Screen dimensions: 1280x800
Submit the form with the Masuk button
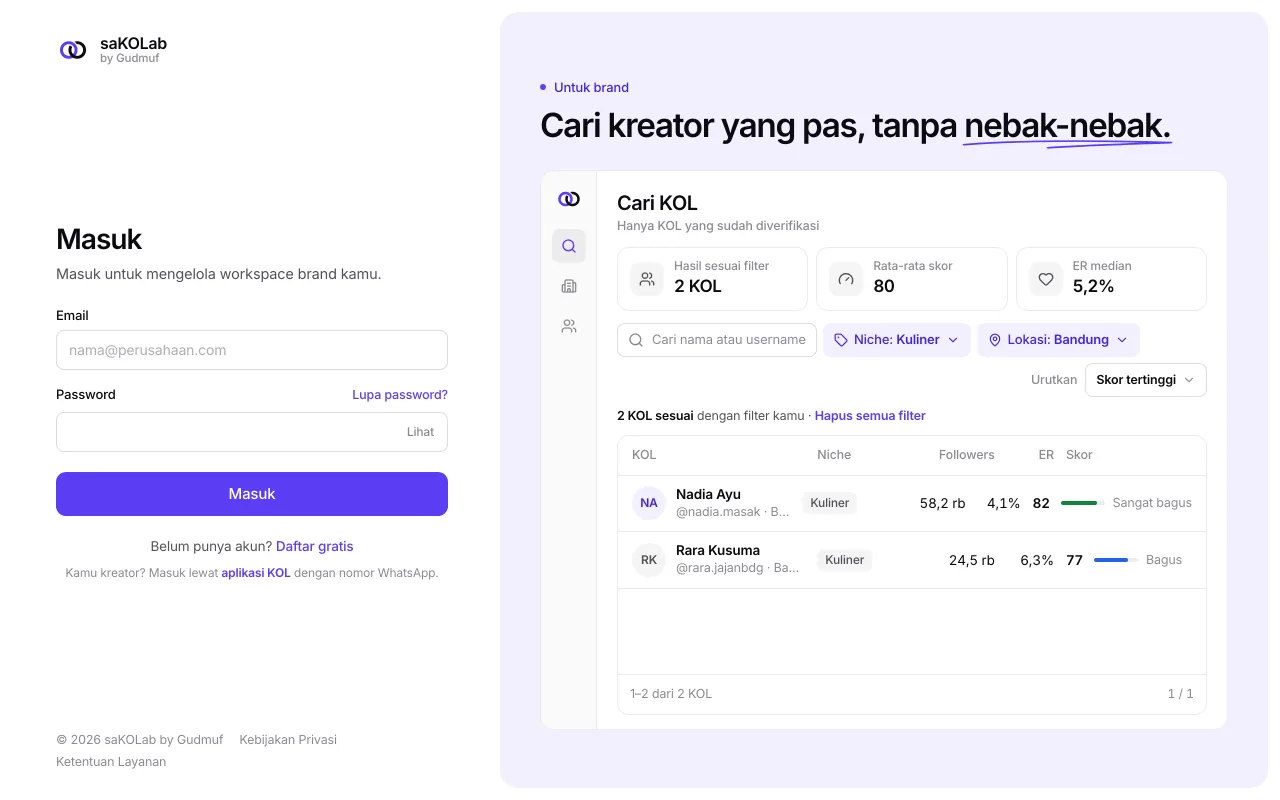pos(252,494)
